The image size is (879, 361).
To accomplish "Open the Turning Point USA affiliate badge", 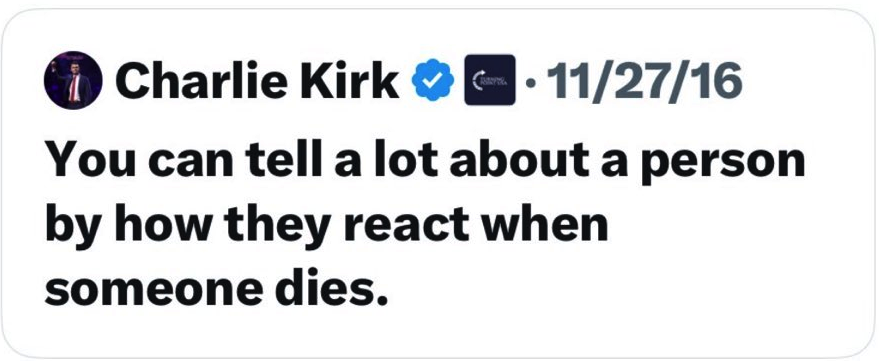I will click(489, 80).
